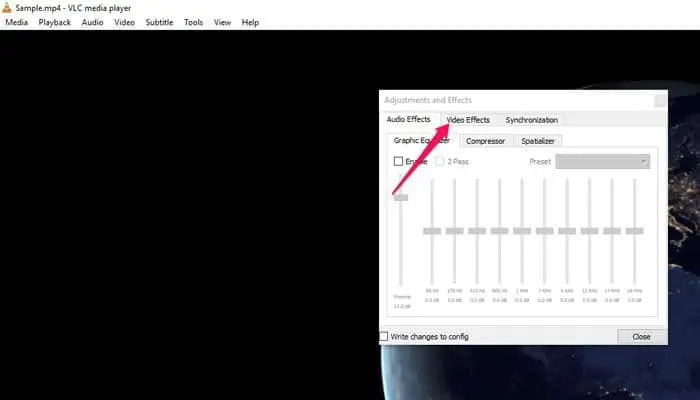The height and width of the screenshot is (400, 700).
Task: Toggle the 2 Pass checkbox
Action: tap(440, 161)
